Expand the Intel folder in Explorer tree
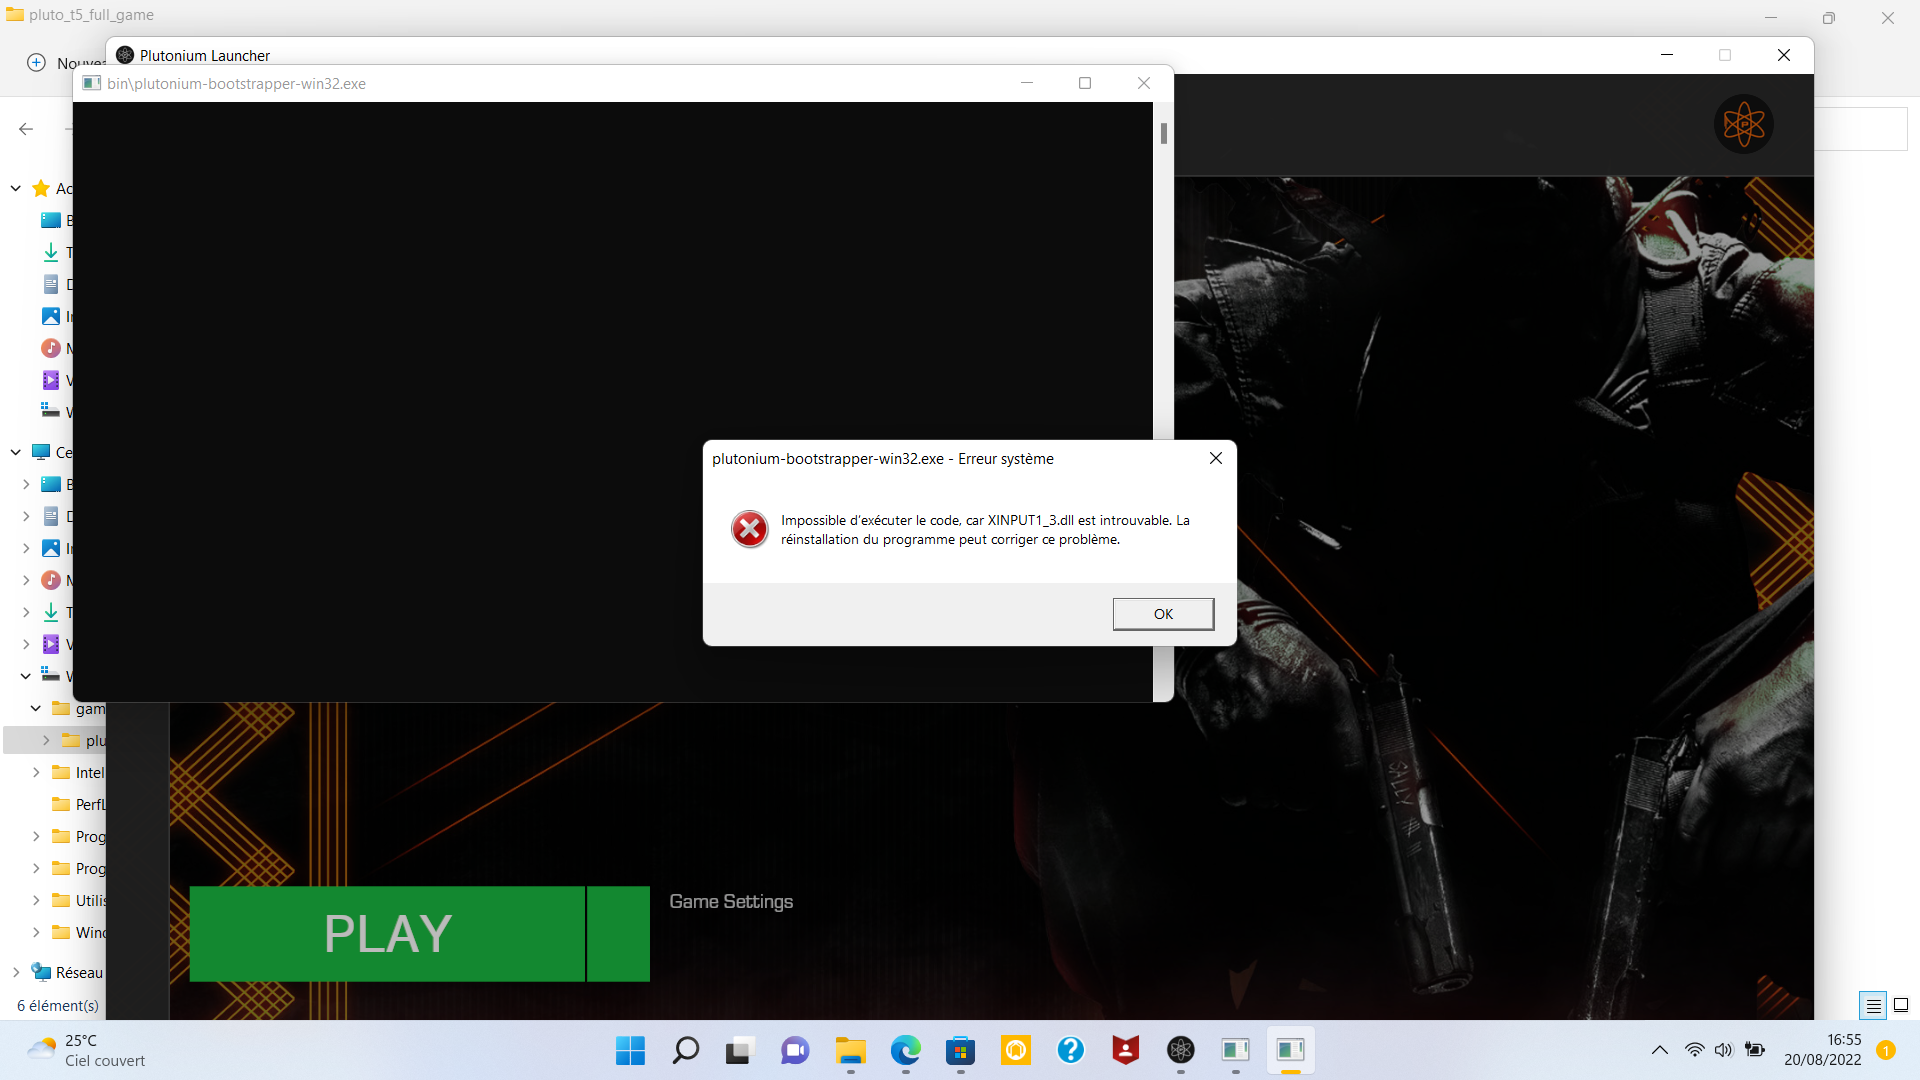 [36, 772]
